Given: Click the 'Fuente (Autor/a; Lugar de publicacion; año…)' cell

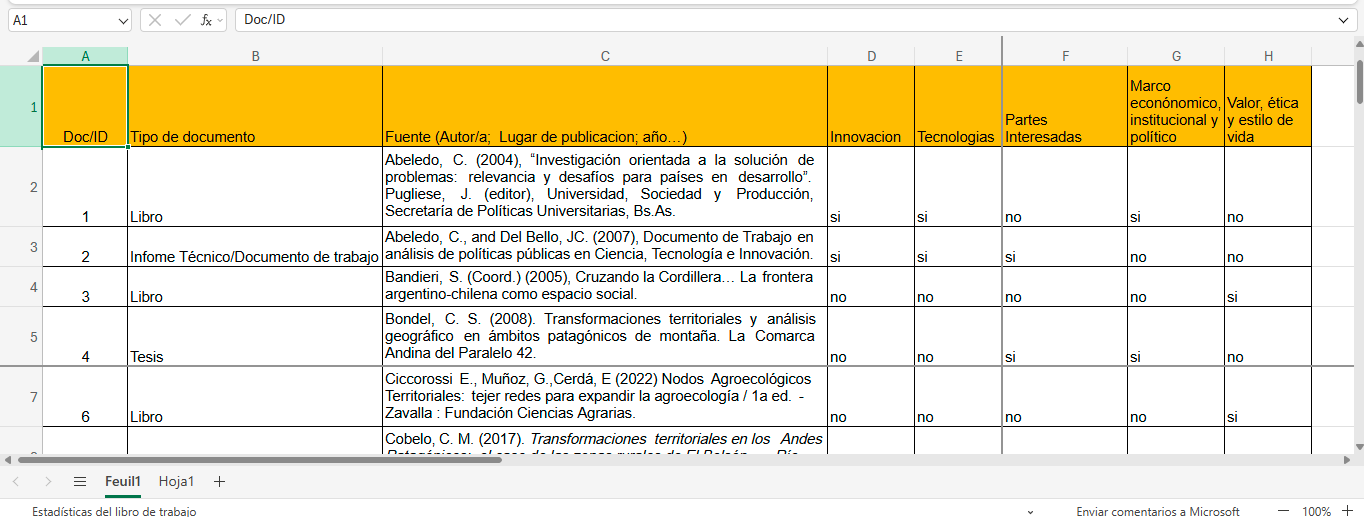Looking at the screenshot, I should pos(605,107).
